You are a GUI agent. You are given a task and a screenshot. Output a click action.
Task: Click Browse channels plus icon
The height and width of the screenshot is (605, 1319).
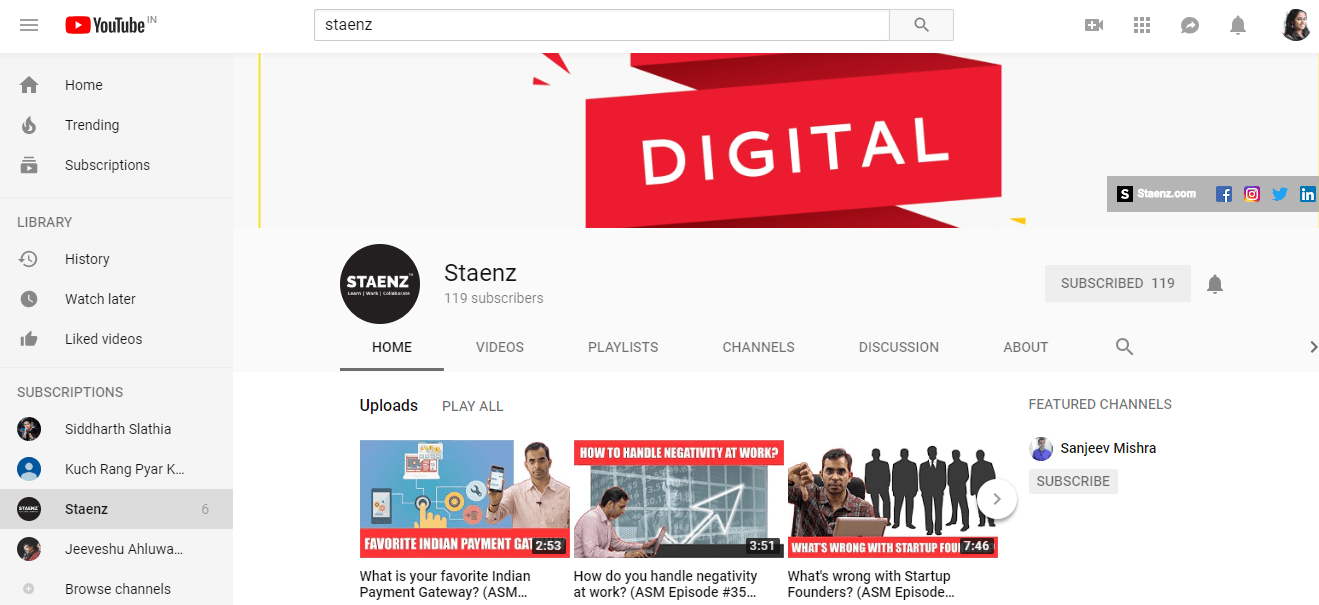coord(28,589)
